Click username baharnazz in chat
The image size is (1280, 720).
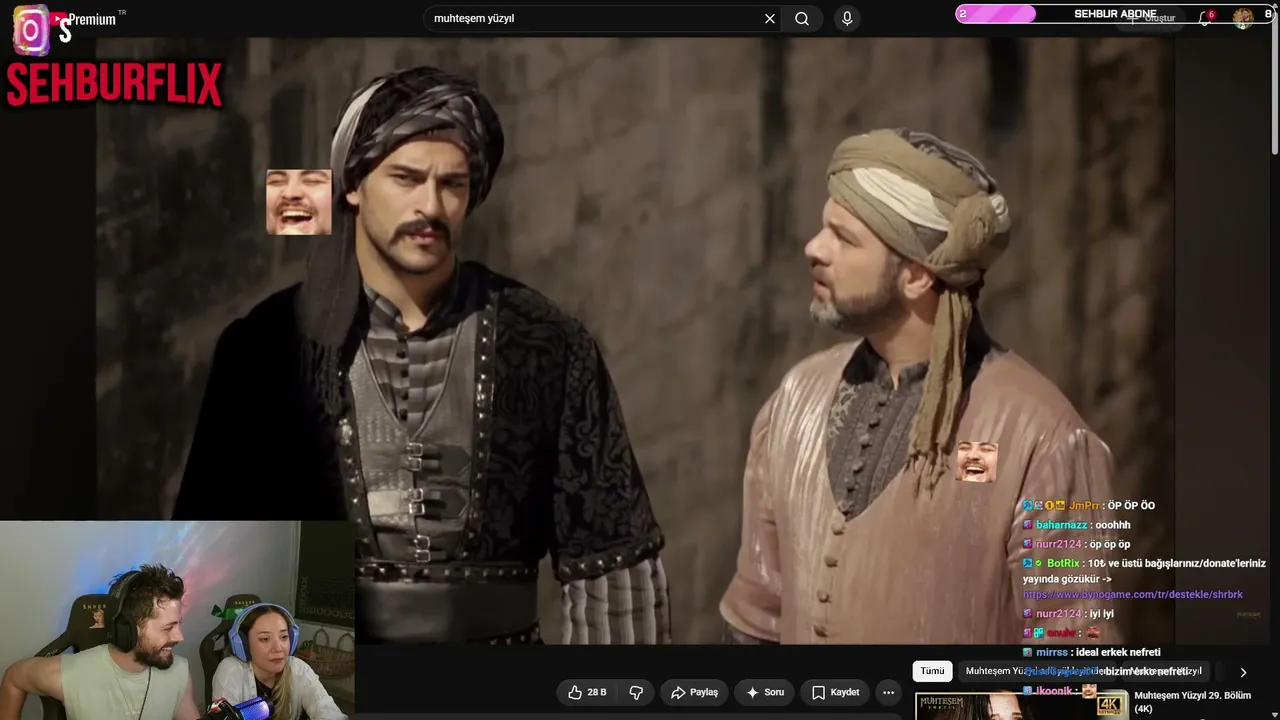1061,525
